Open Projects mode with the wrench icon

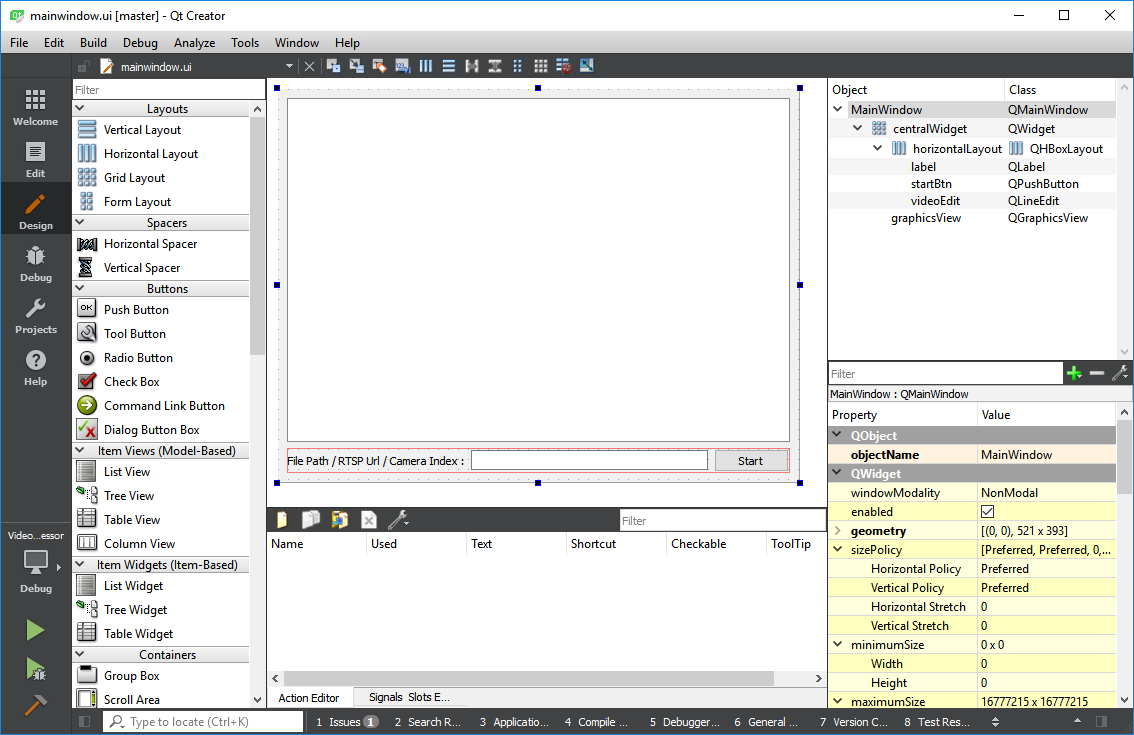tap(35, 315)
